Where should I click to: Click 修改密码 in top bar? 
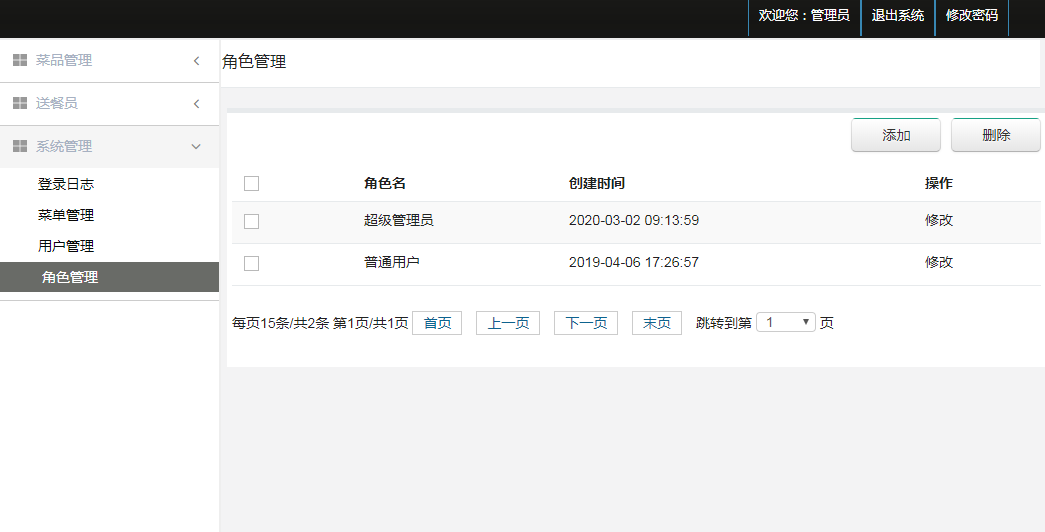(x=972, y=16)
